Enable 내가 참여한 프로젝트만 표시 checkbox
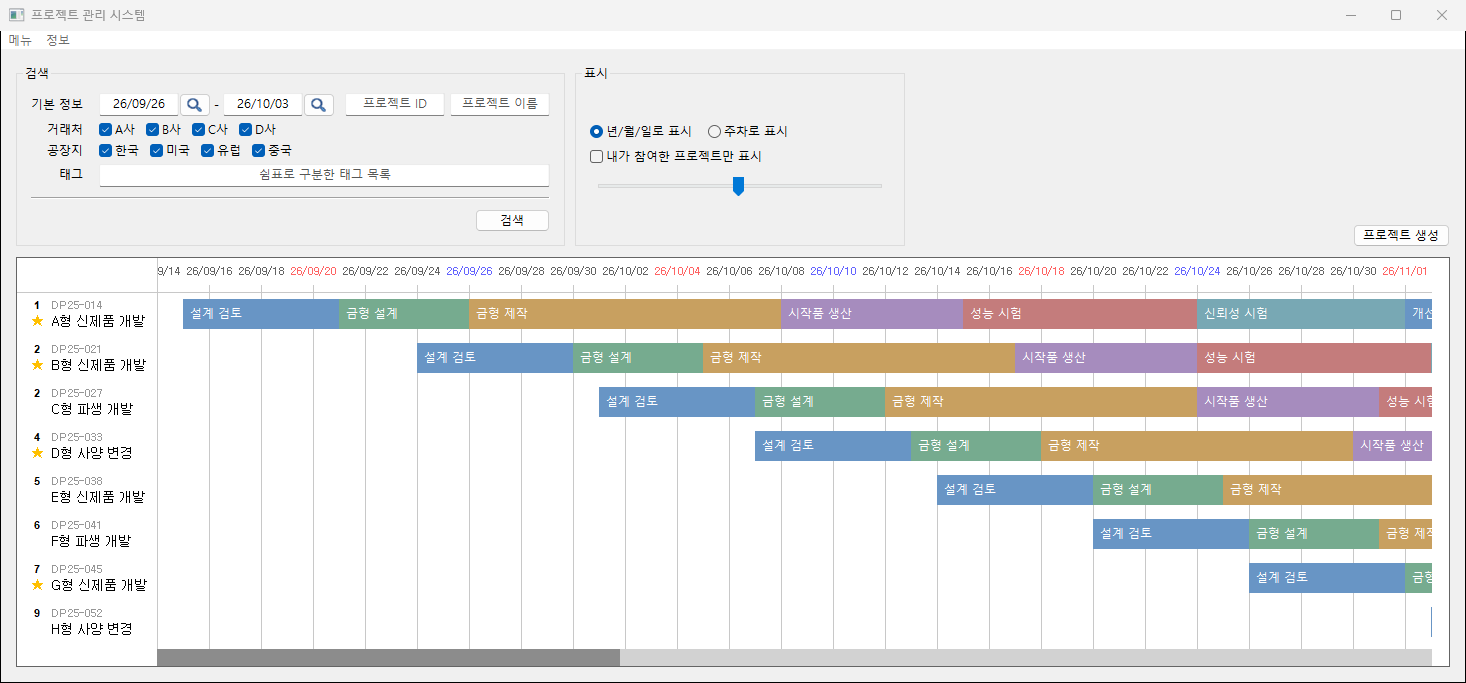 [x=597, y=156]
